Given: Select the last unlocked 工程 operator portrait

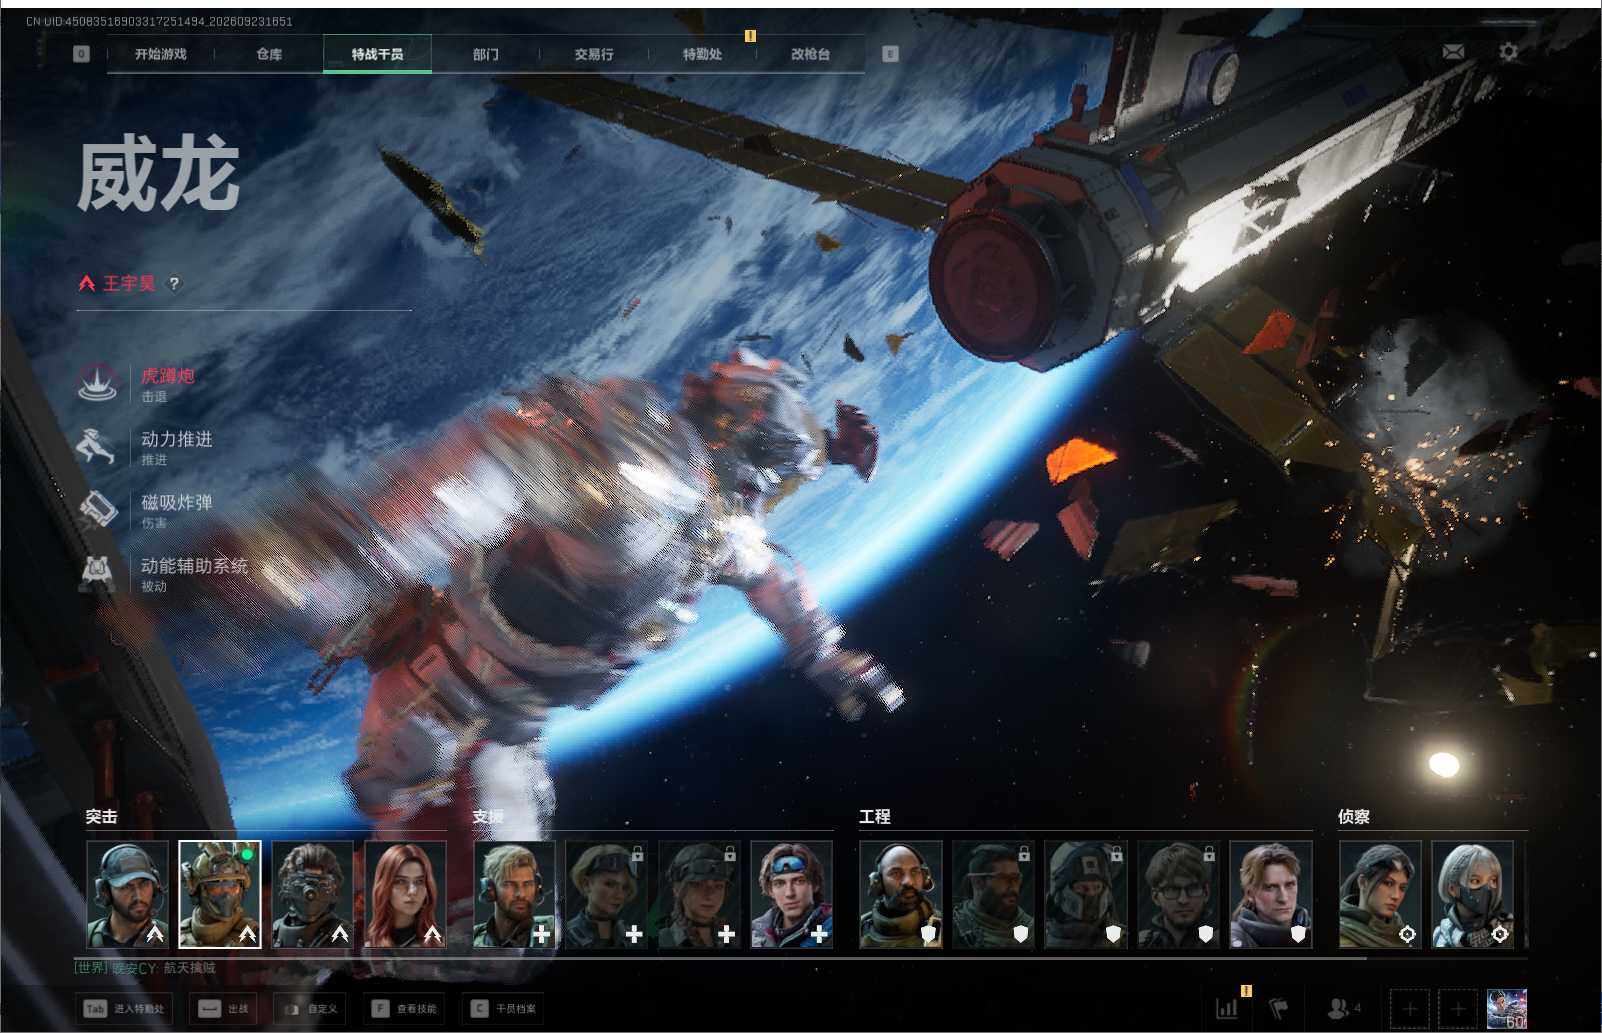Looking at the screenshot, I should 1271,894.
